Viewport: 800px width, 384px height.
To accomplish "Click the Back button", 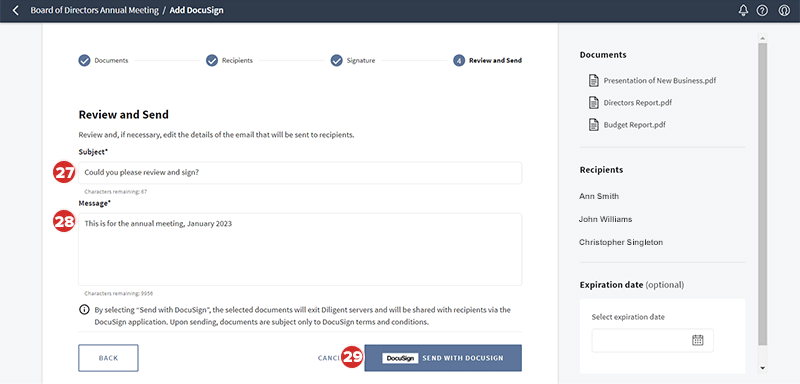I will (108, 358).
